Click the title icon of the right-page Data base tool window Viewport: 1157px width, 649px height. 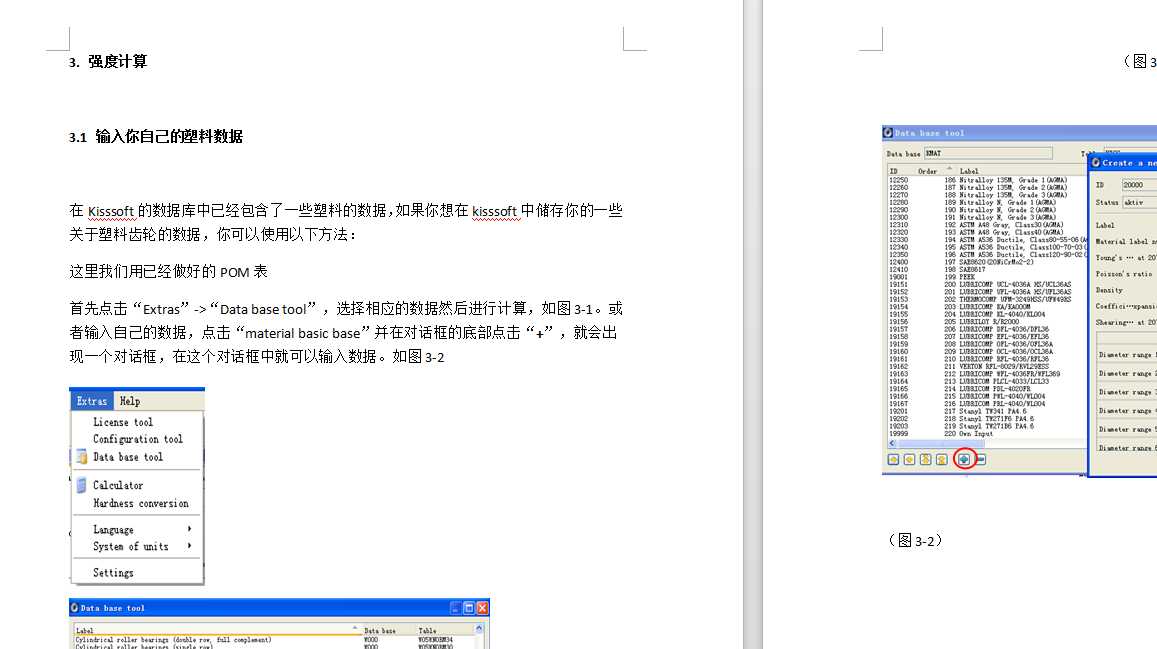pyautogui.click(x=888, y=133)
